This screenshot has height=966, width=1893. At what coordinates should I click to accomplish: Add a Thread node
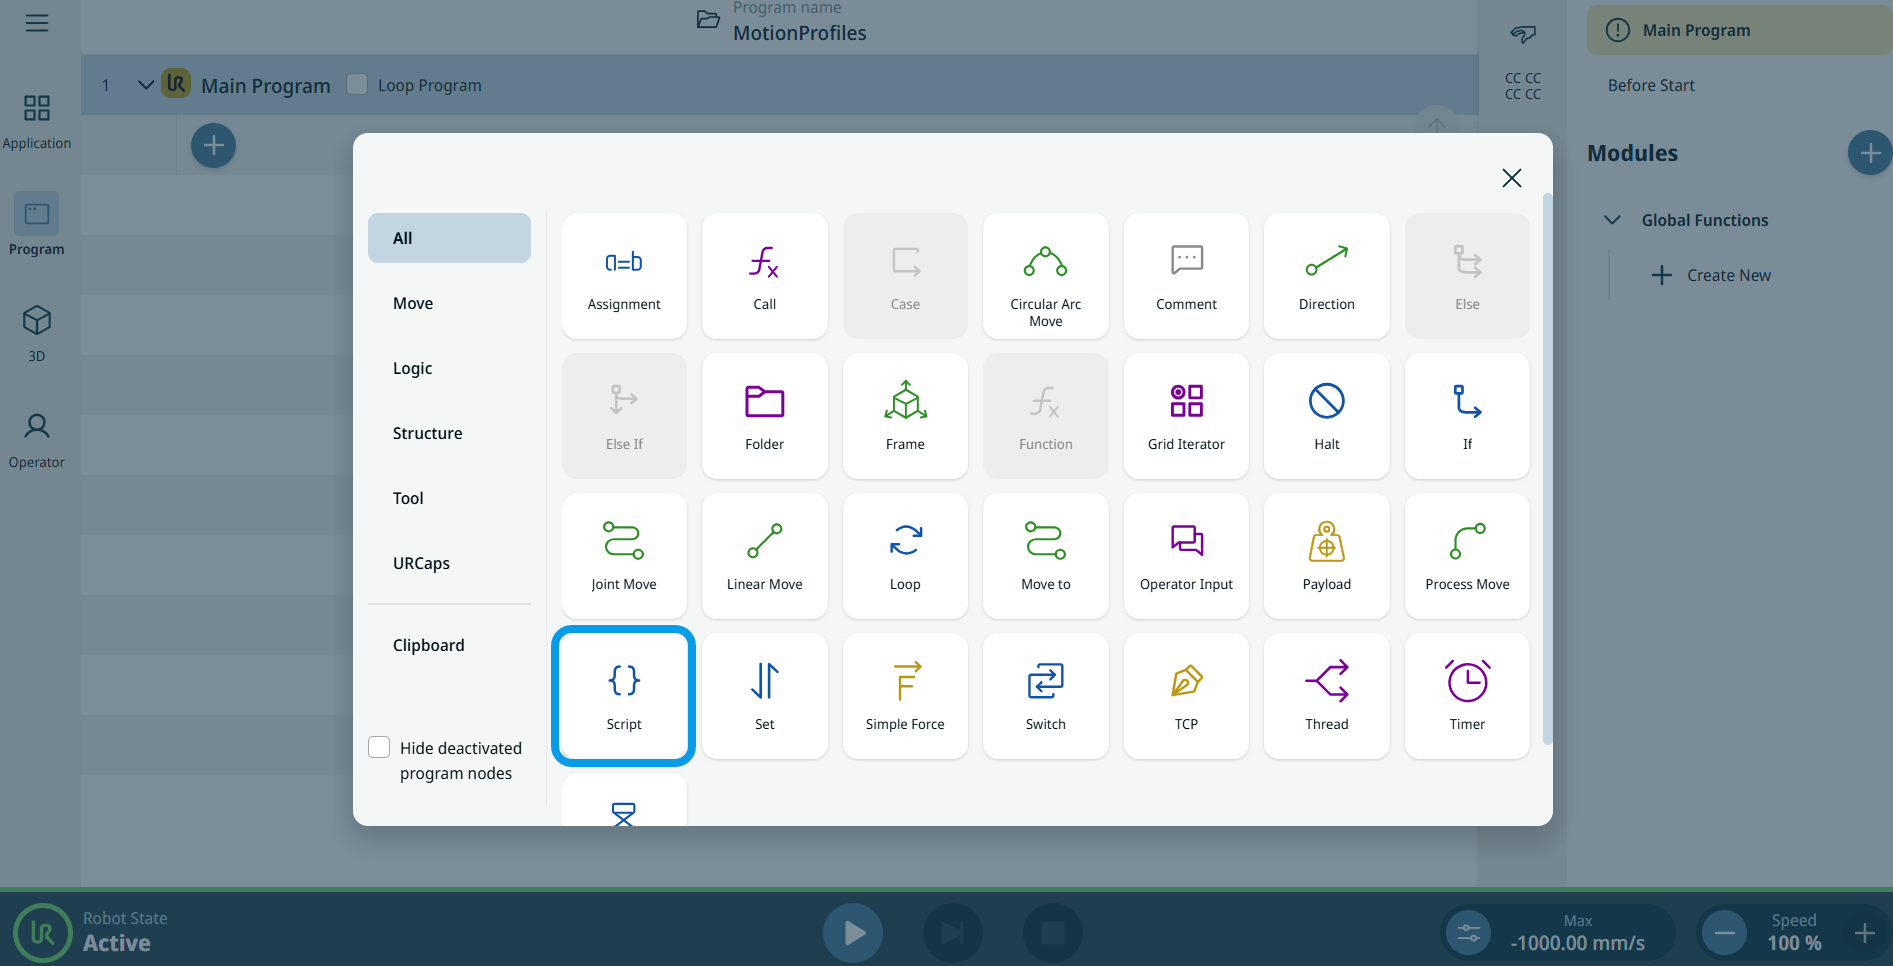click(1326, 695)
